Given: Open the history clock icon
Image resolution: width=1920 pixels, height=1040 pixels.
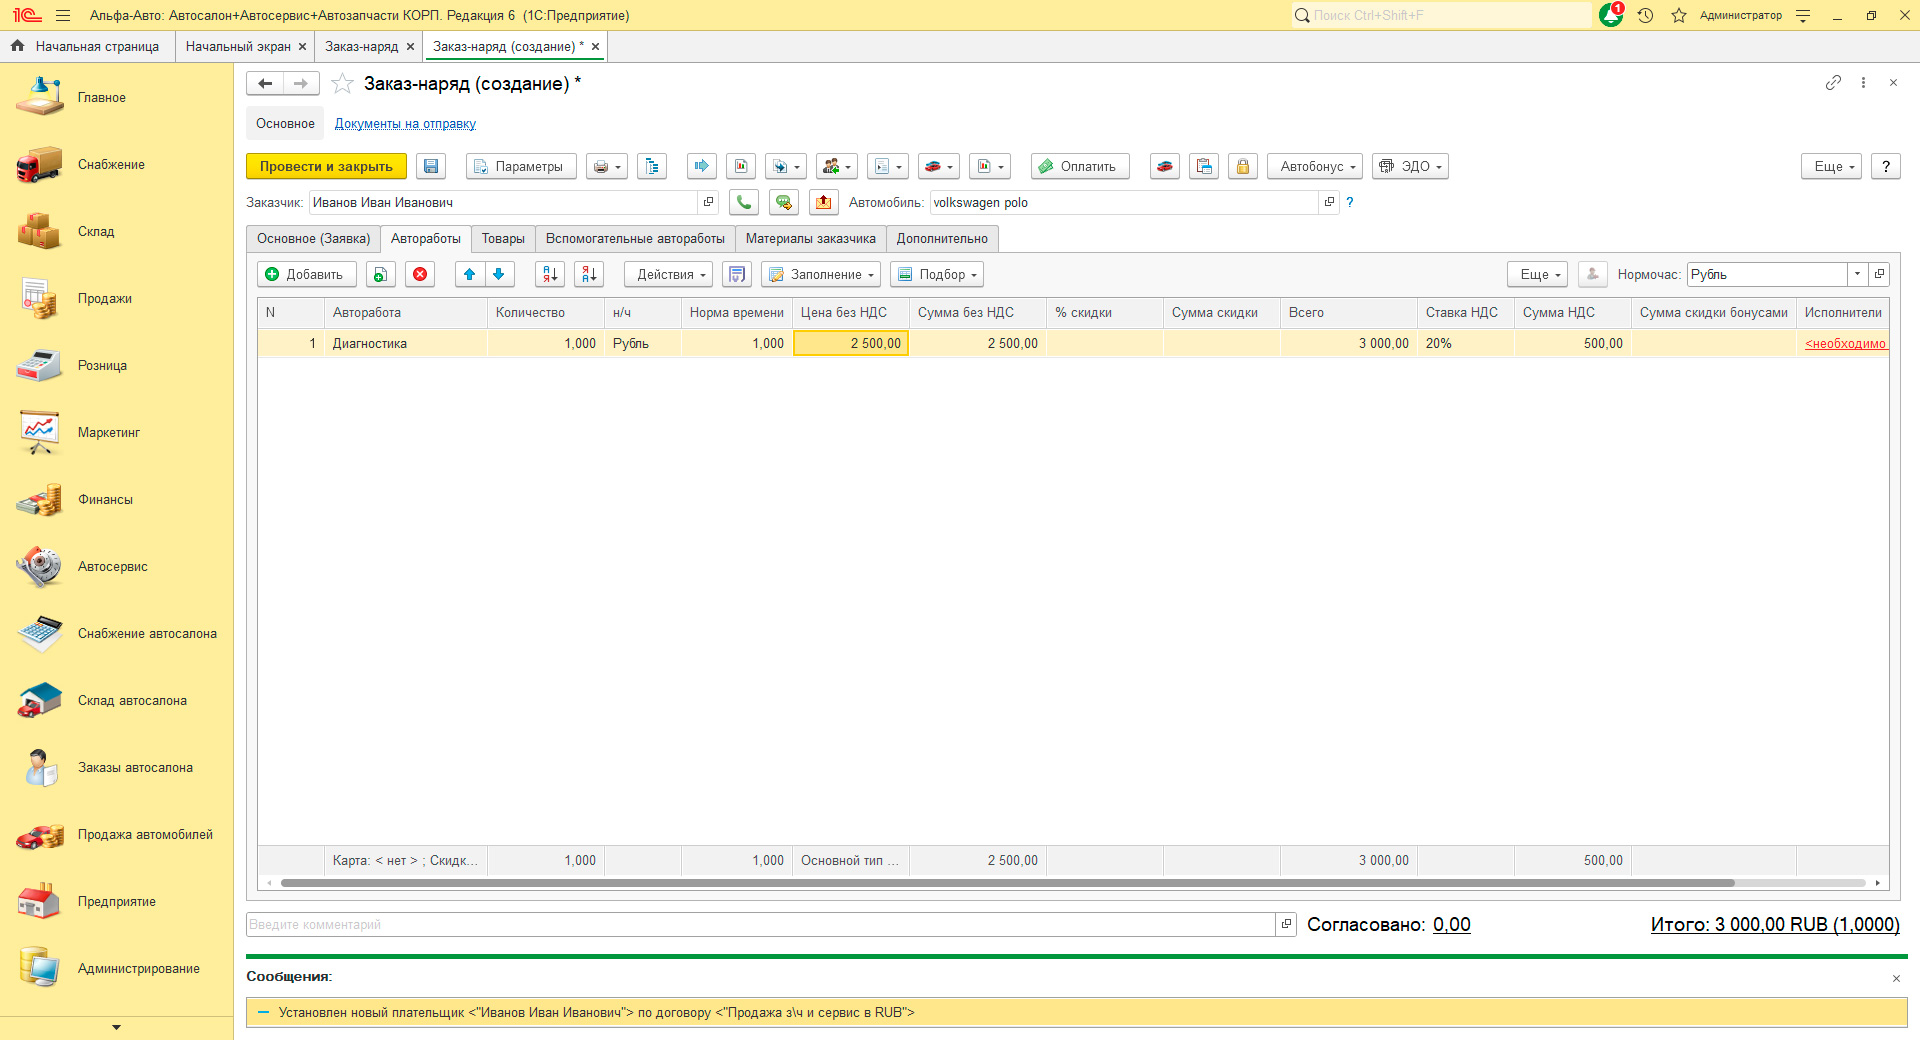Looking at the screenshot, I should [1645, 15].
